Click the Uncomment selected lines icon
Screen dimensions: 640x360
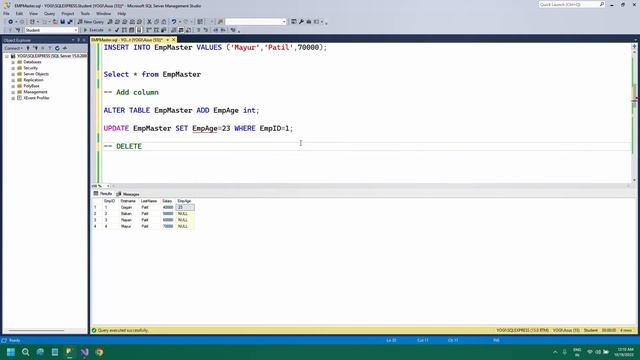[206, 30]
